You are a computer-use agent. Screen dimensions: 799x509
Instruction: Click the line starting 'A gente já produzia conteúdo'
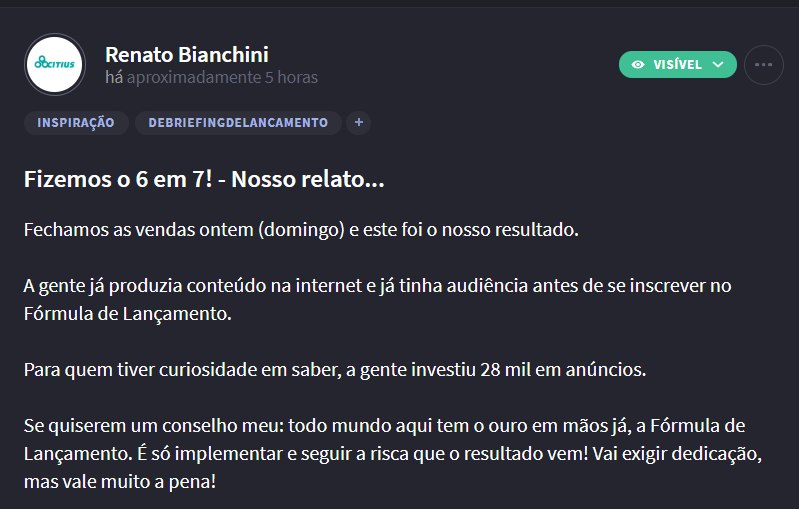click(x=378, y=286)
